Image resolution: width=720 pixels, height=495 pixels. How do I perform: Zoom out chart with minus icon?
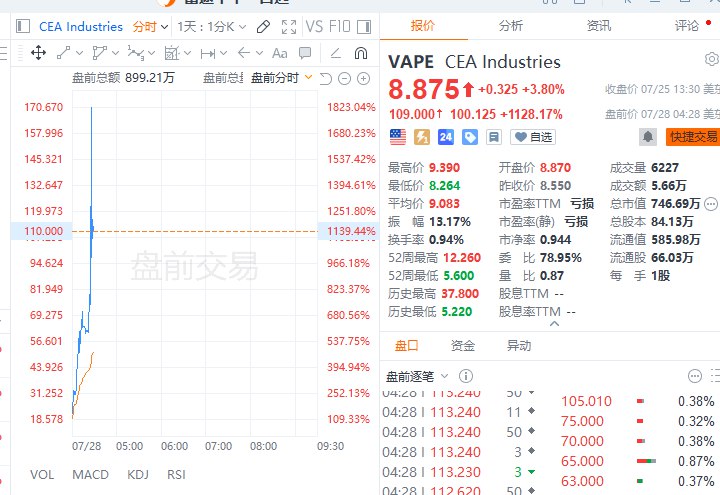pyautogui.click(x=344, y=79)
